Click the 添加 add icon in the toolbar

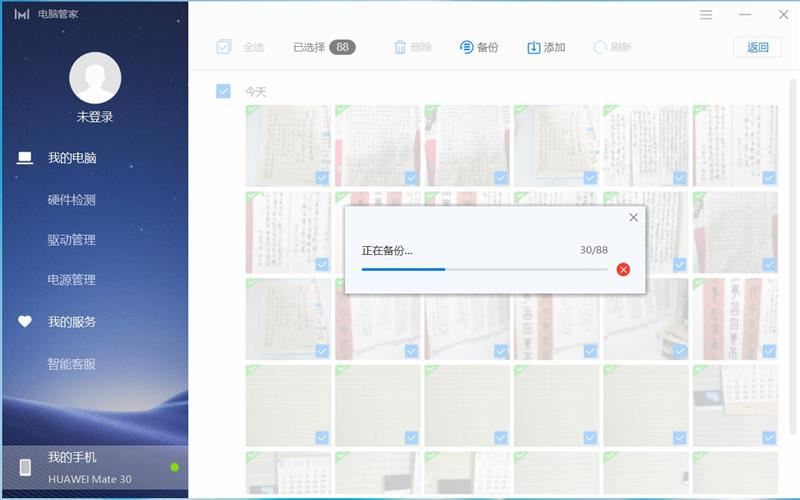[x=533, y=47]
